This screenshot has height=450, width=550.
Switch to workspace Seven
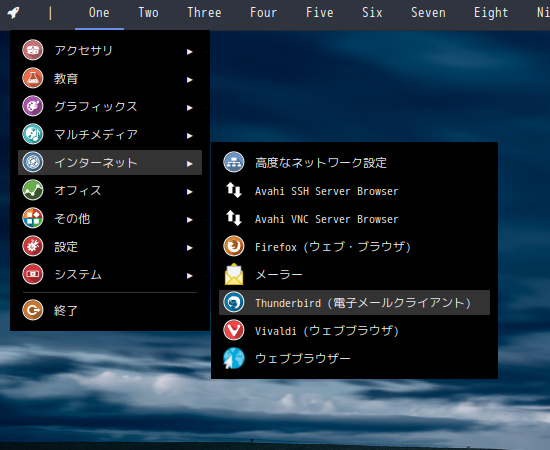point(428,13)
